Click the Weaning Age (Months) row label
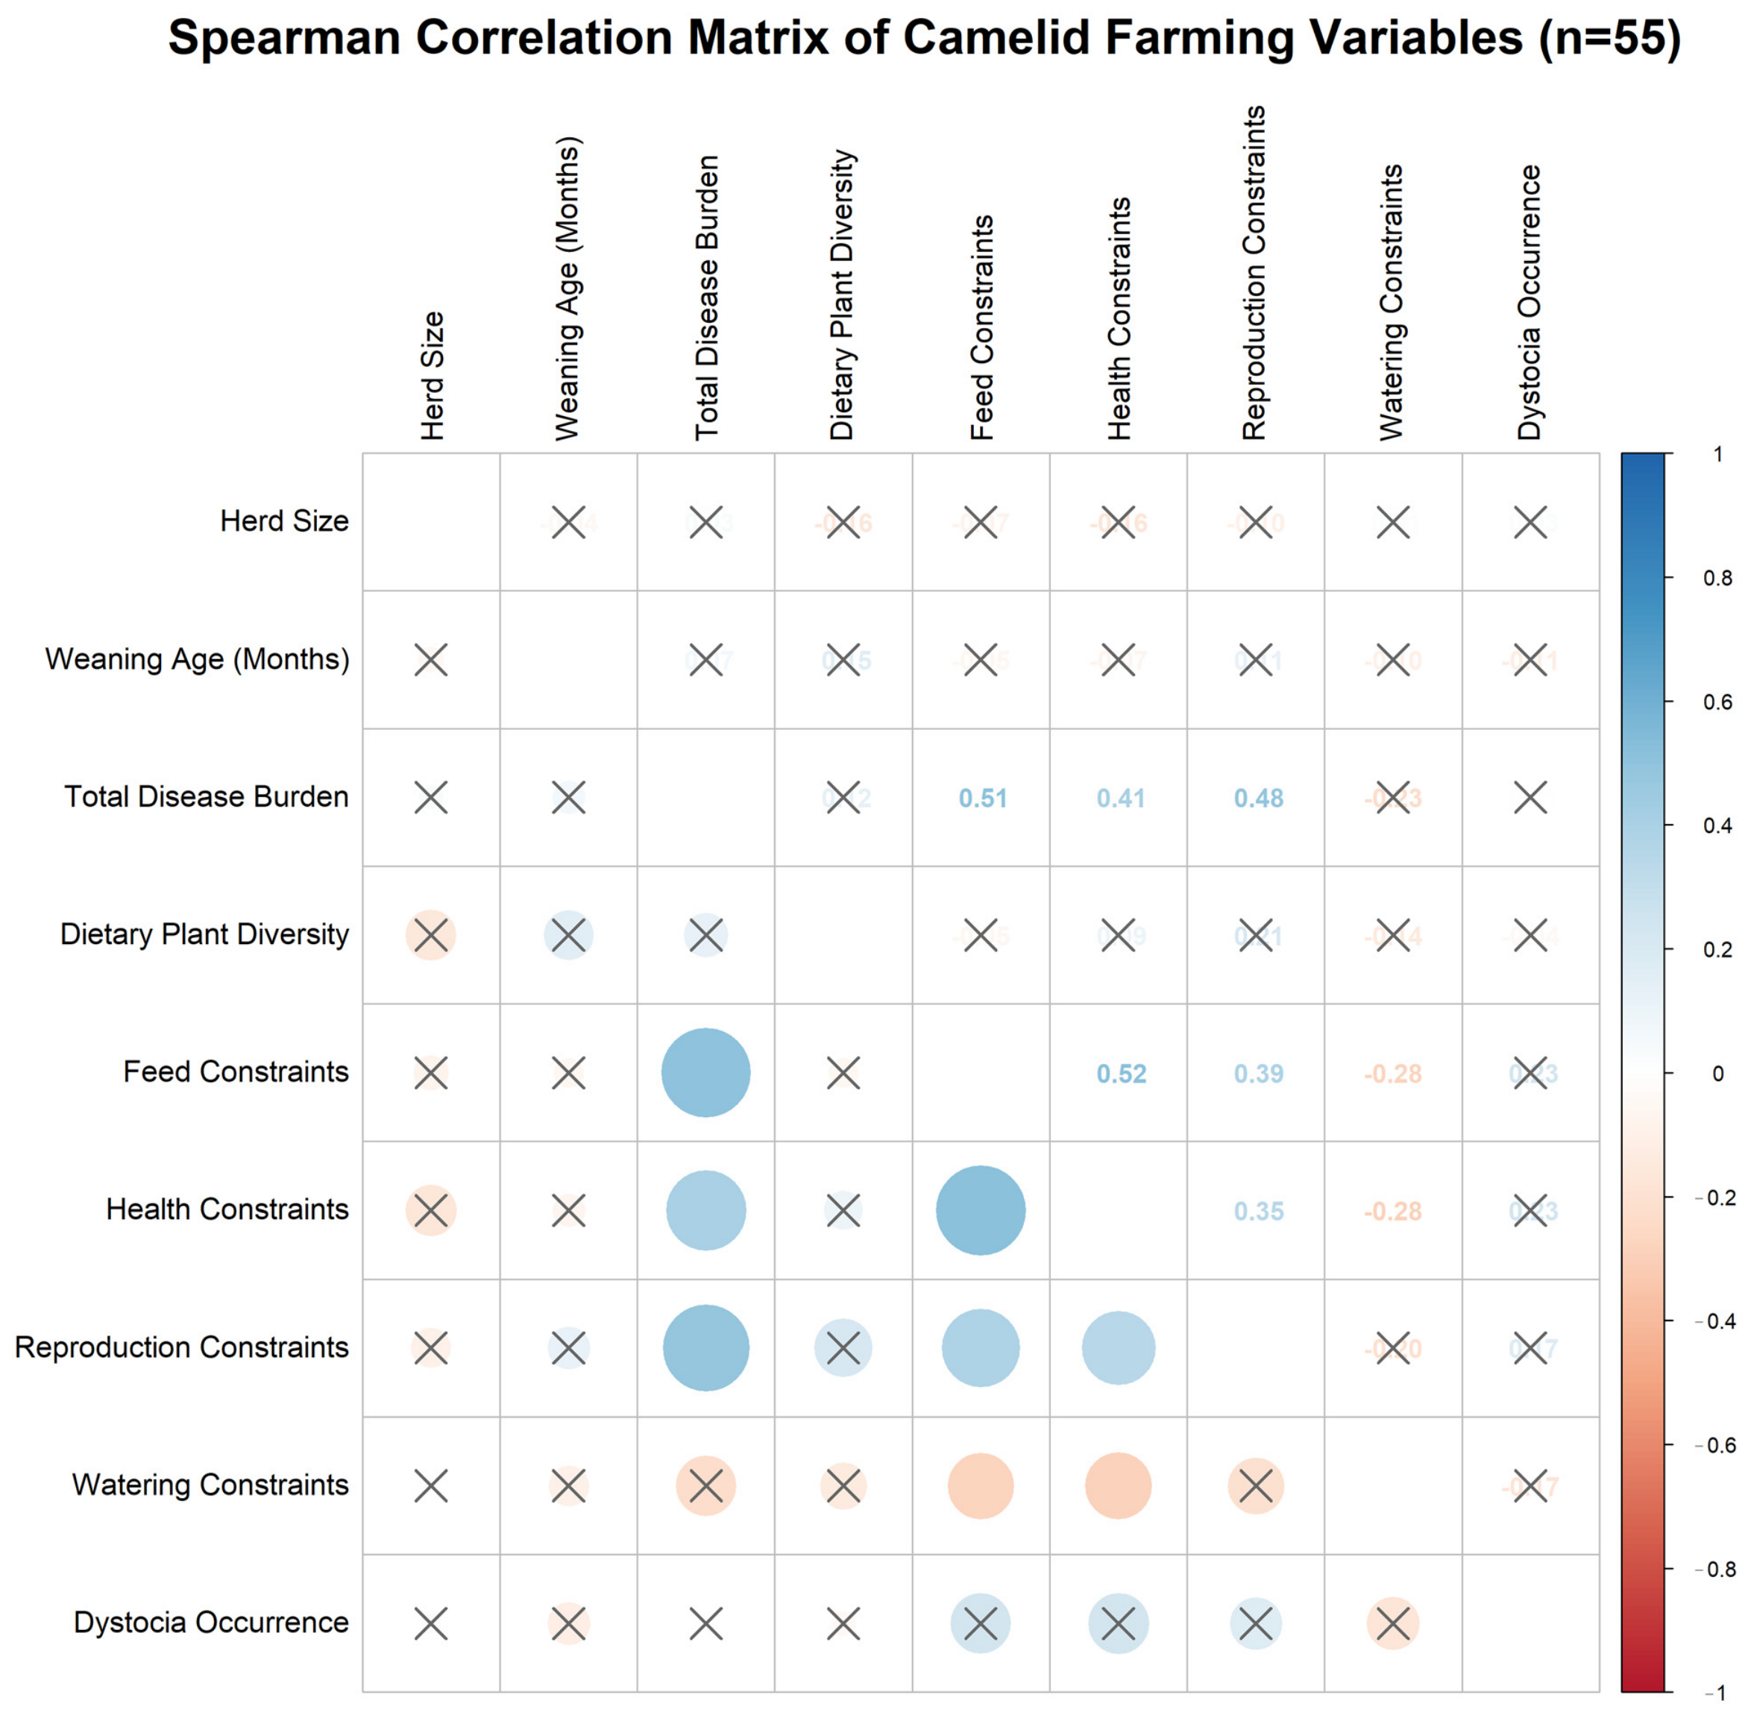This screenshot has height=1715, width=1748. point(197,659)
